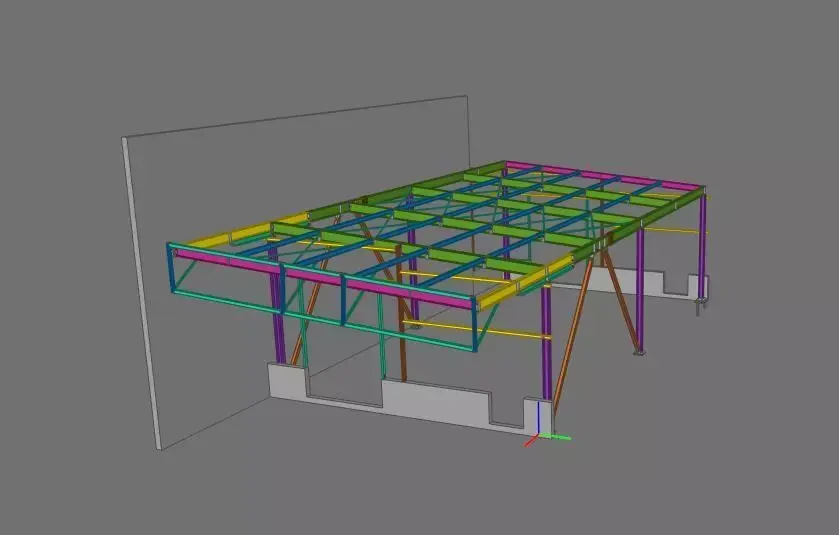Click the coordinate axis origin gizmo
839x535 pixels.
point(539,436)
